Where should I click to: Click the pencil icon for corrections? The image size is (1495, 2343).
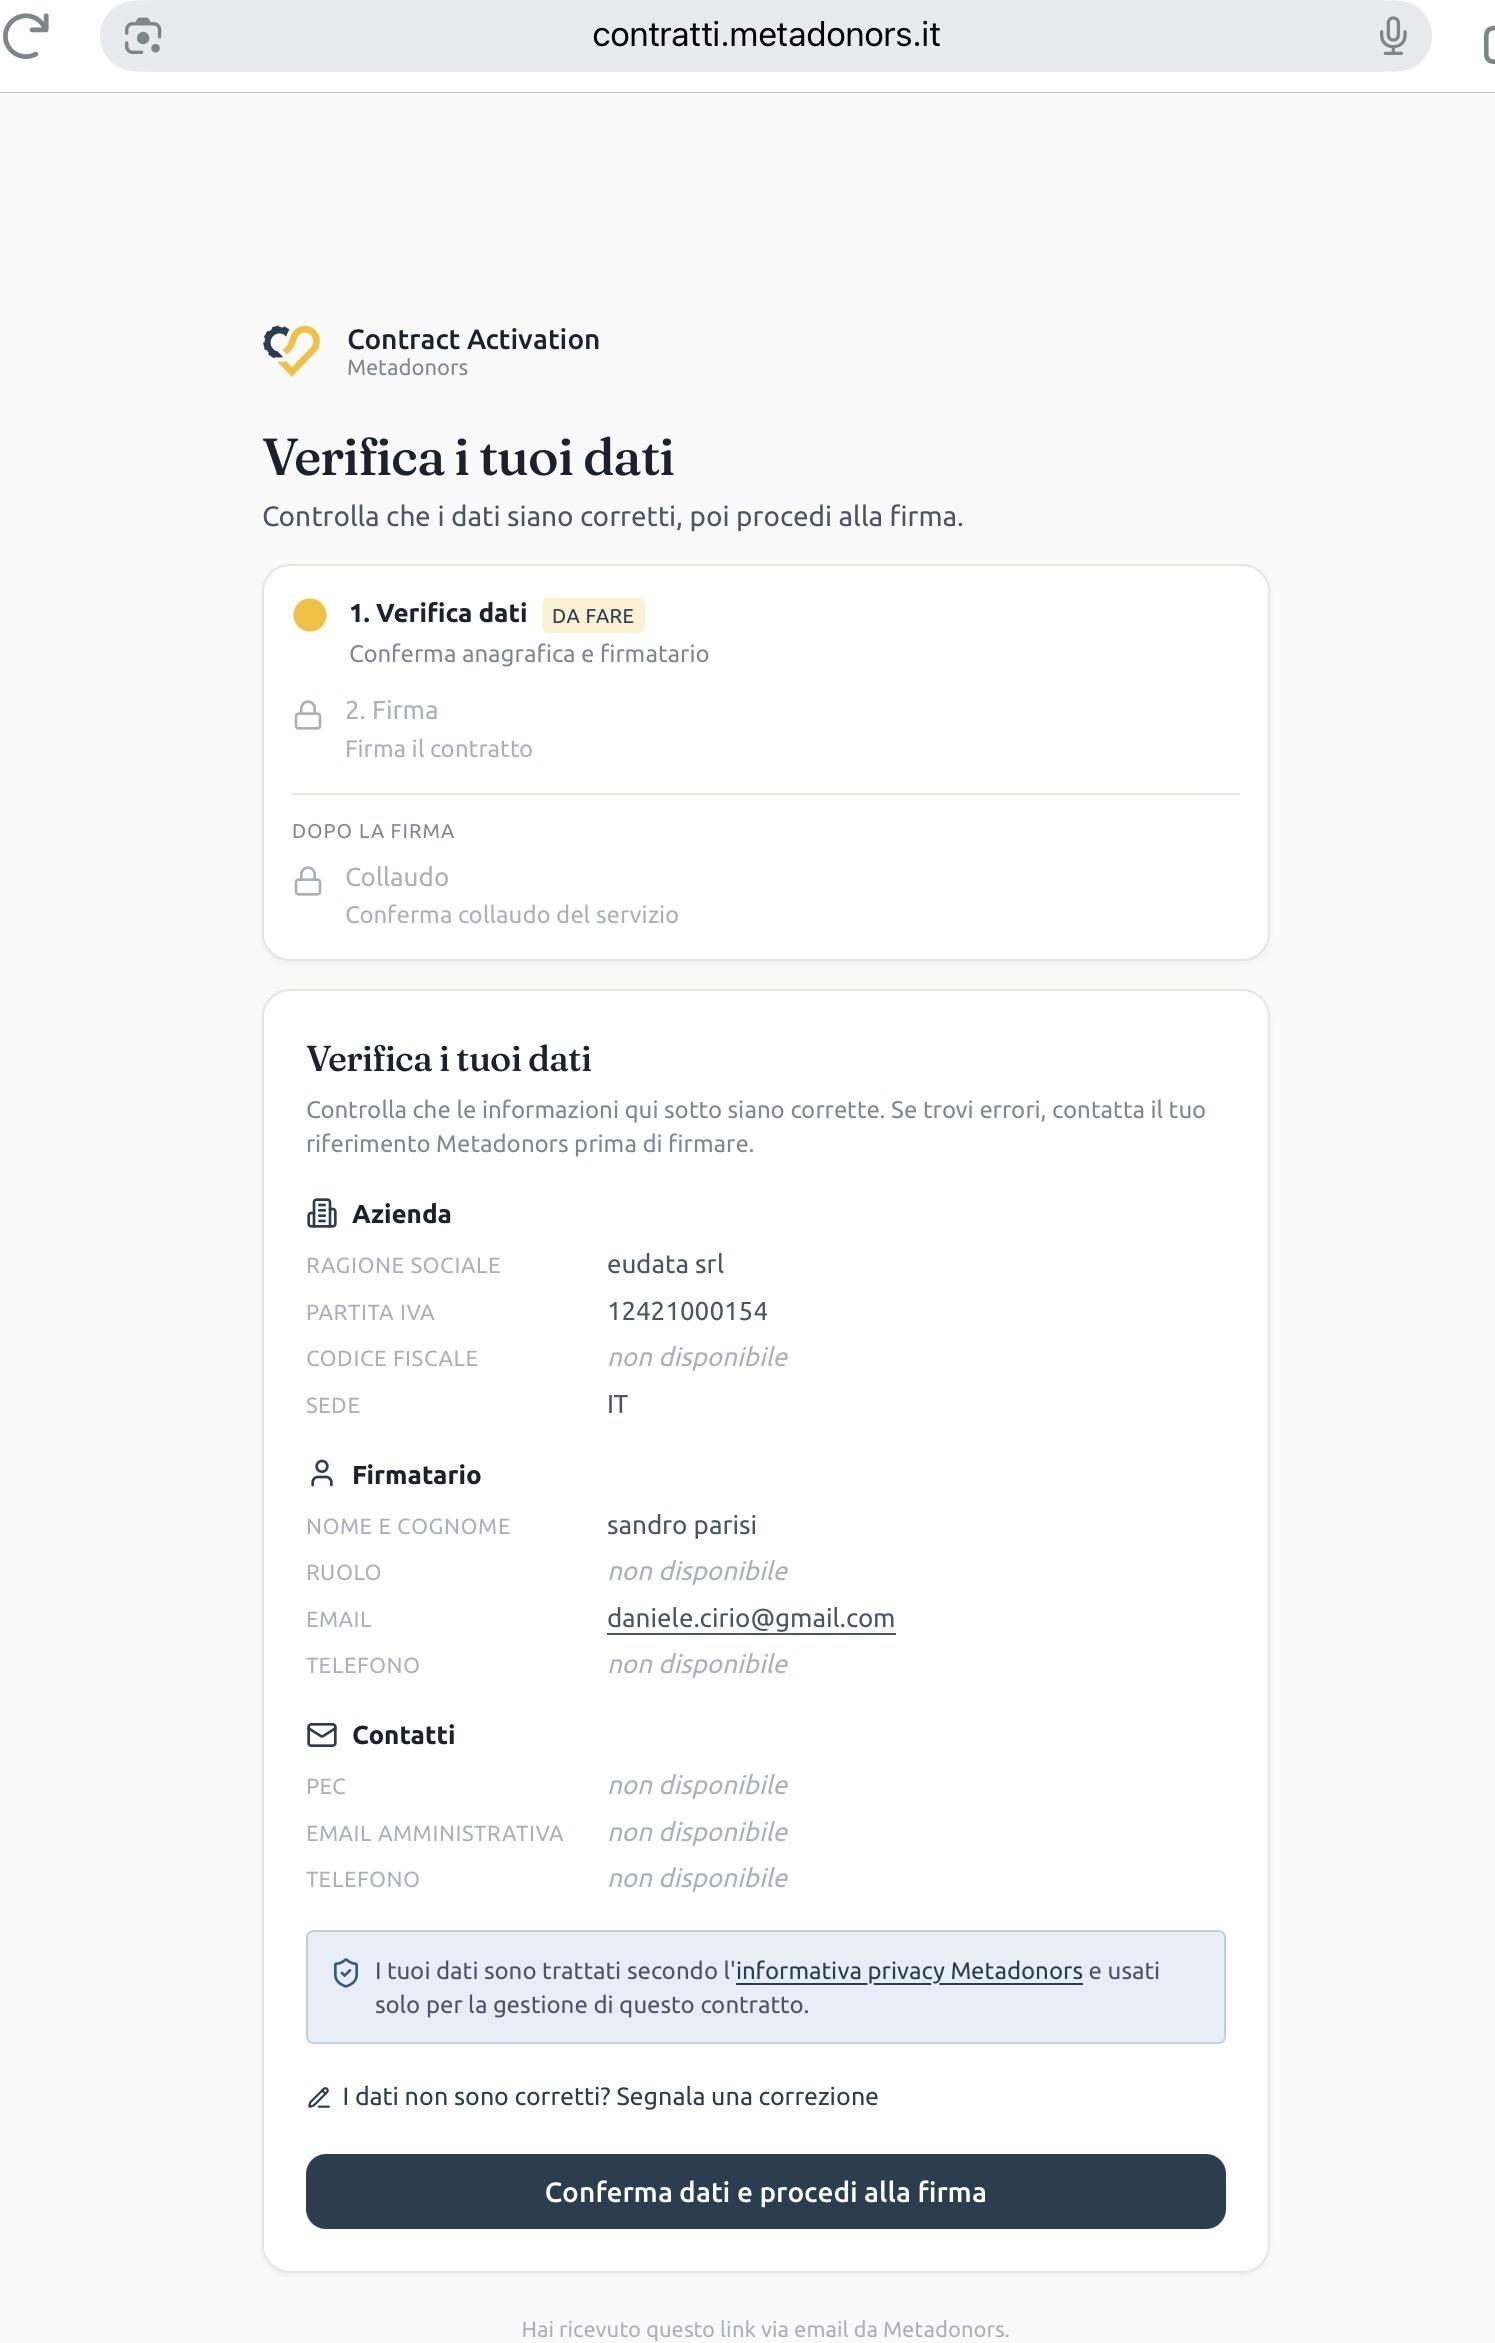click(319, 2098)
